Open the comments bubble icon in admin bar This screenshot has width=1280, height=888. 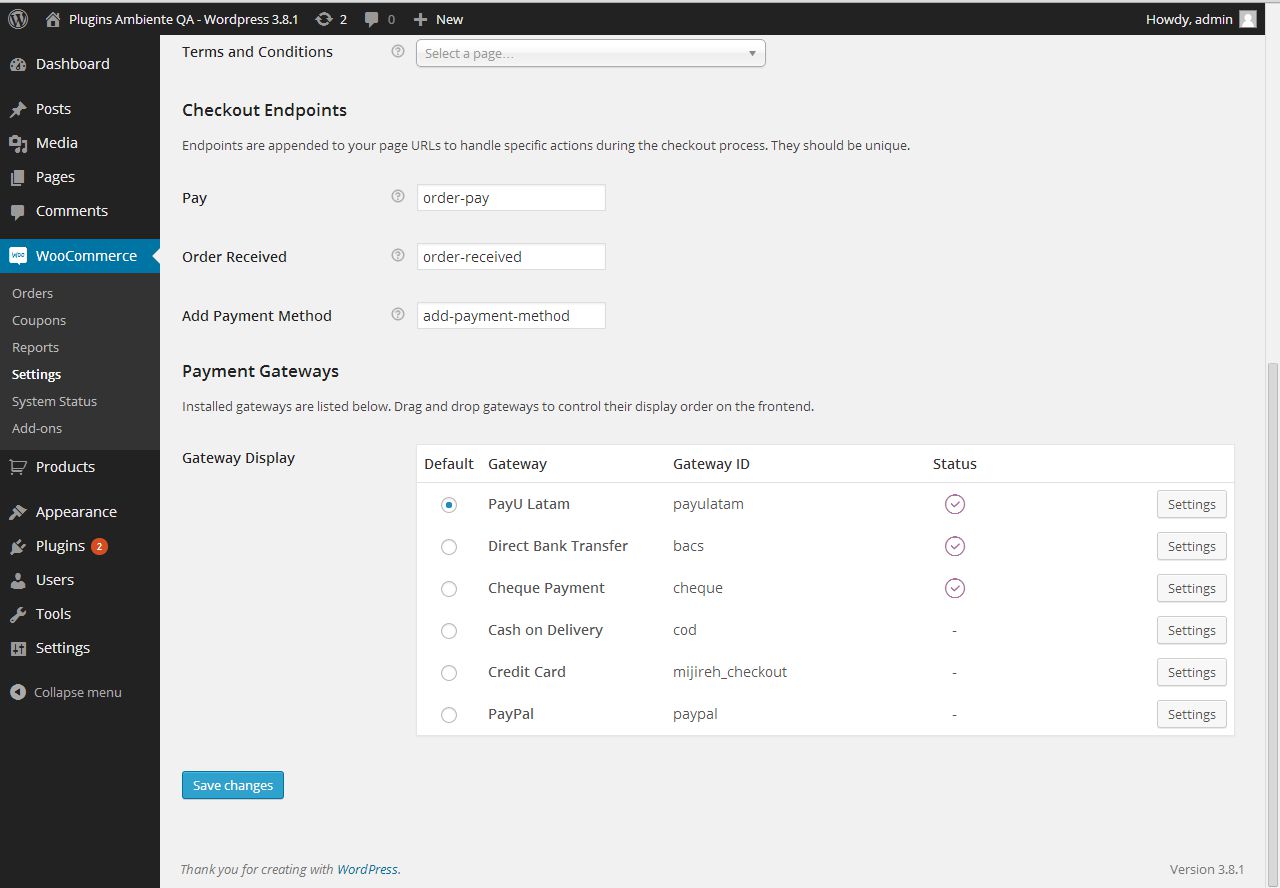click(372, 19)
